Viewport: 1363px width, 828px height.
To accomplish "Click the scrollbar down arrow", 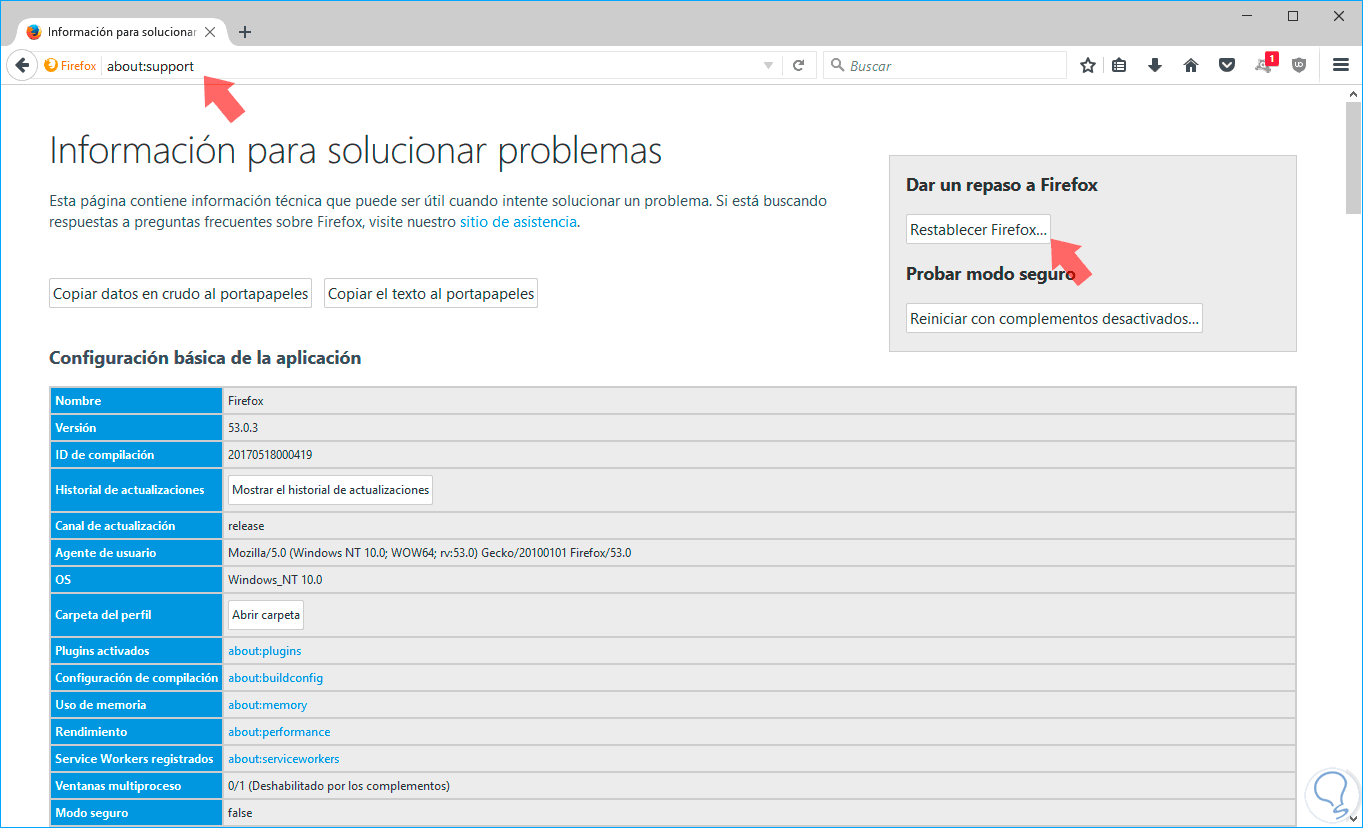I will click(1353, 819).
